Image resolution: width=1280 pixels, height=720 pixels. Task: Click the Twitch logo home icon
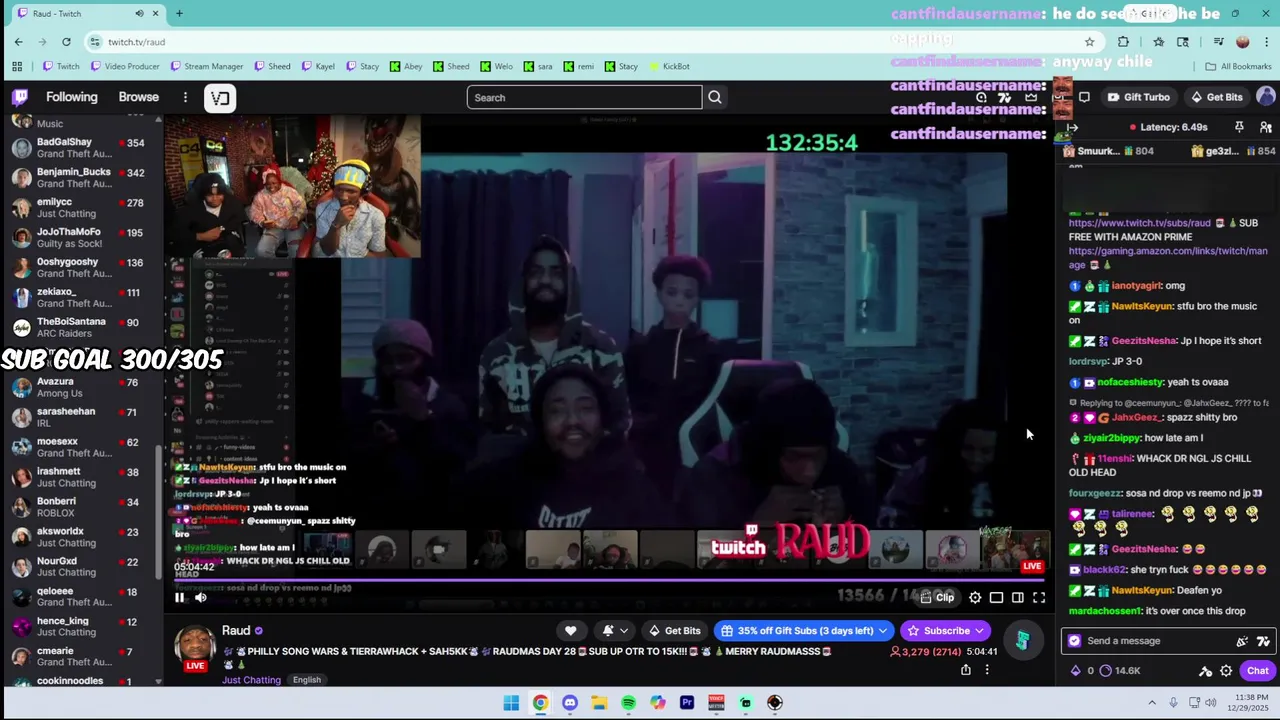[20, 97]
